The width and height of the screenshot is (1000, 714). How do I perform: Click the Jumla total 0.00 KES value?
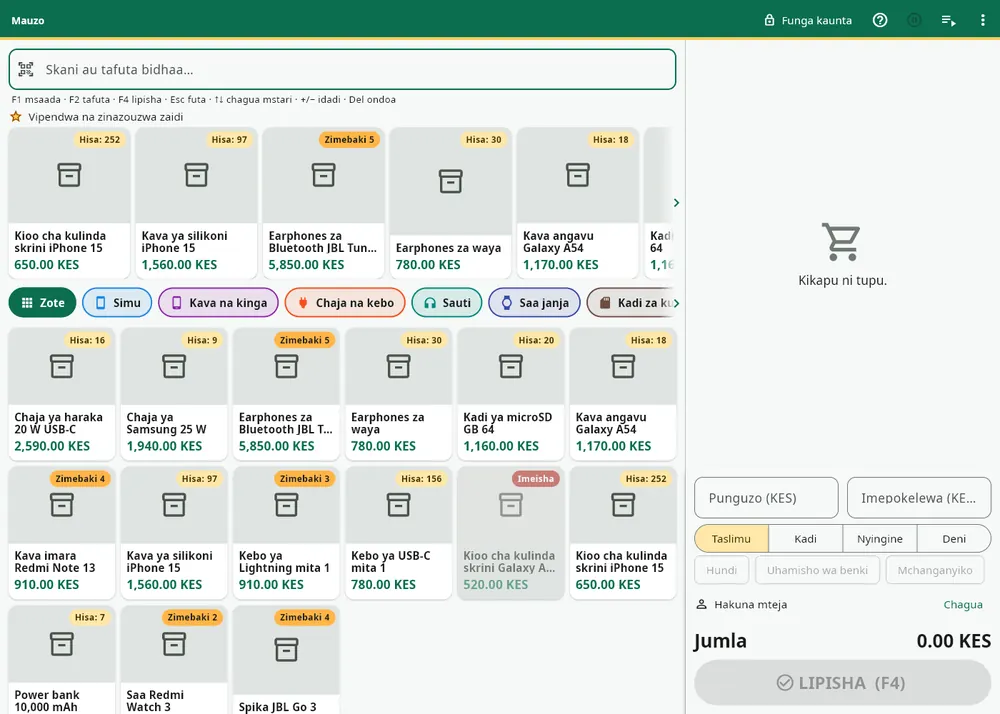[x=953, y=641]
